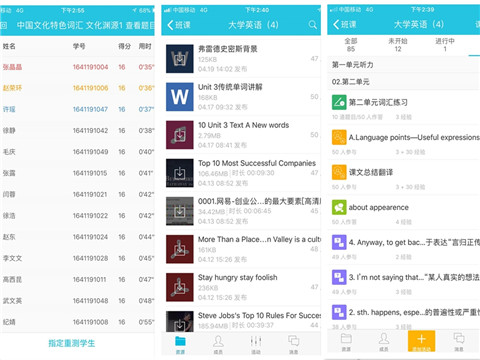Tap the orange plus add-activity button
480x360 pixels.
pyautogui.click(x=421, y=341)
